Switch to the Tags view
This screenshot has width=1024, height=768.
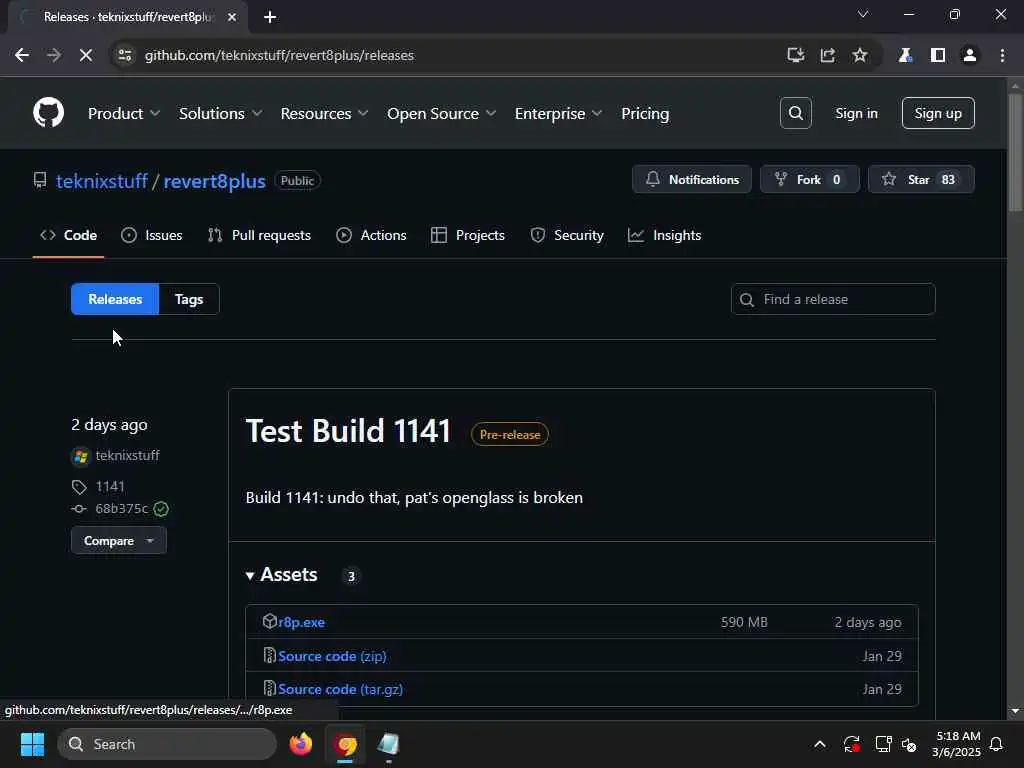189,299
